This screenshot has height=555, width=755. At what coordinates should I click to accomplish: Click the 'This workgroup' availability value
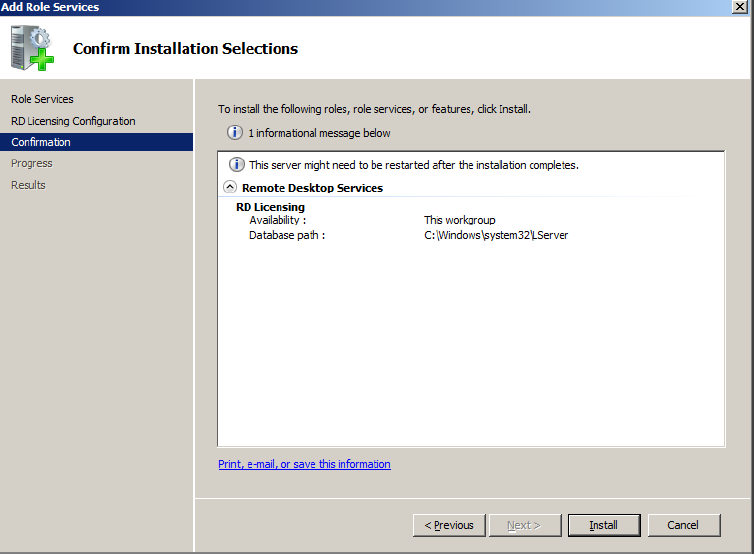tap(459, 220)
